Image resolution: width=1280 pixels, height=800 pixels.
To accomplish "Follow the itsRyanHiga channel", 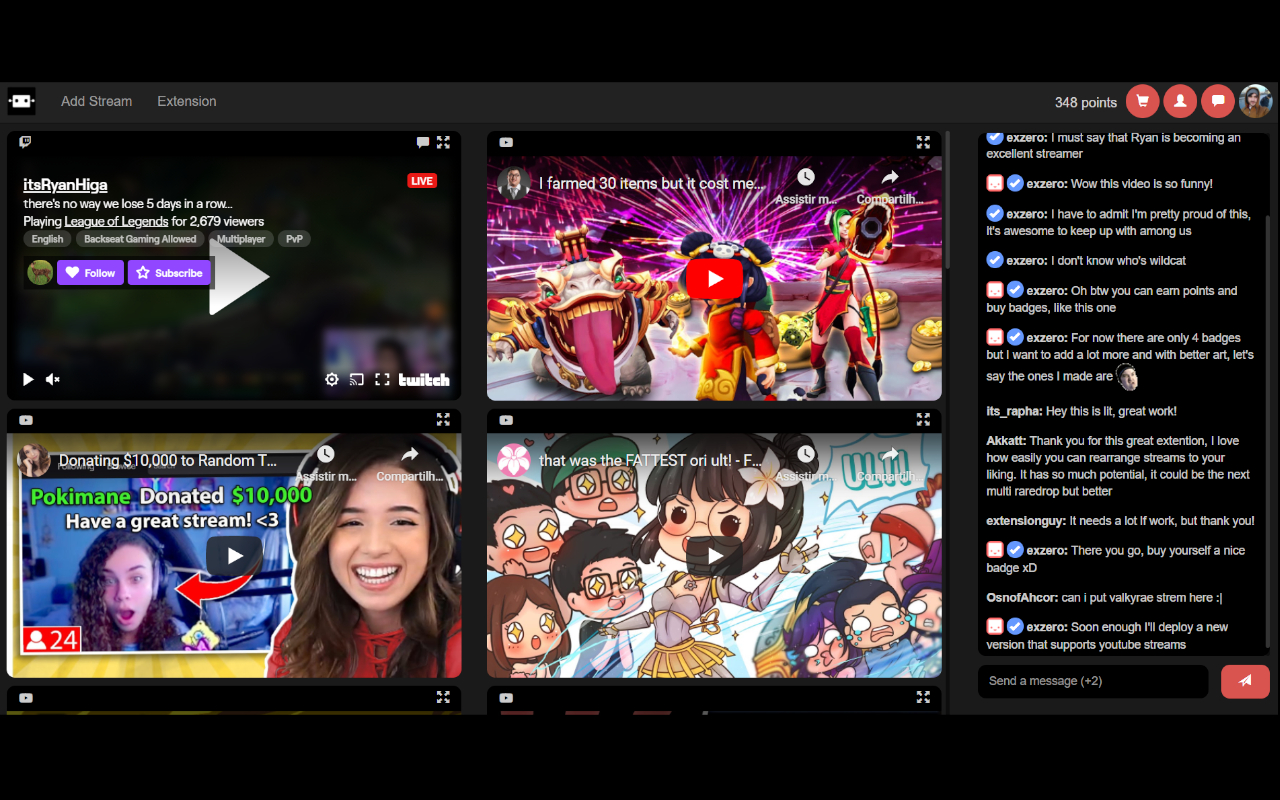I will point(90,272).
